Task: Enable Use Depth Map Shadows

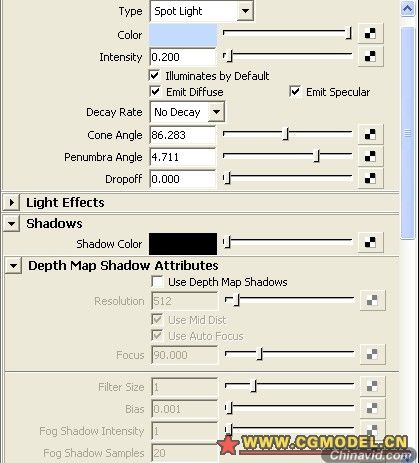Action: click(157, 282)
